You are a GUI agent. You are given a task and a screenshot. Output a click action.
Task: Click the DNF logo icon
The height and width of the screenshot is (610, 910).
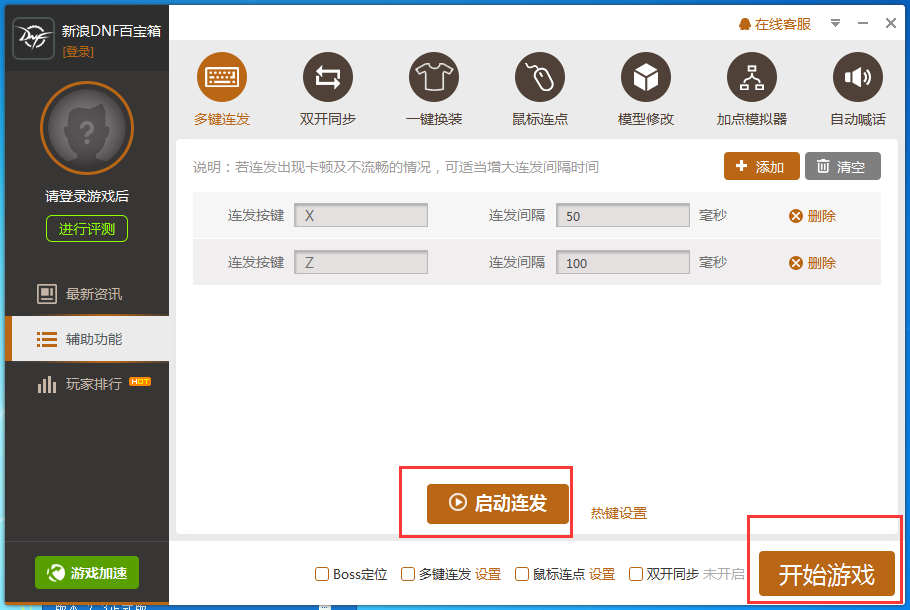(x=33, y=38)
